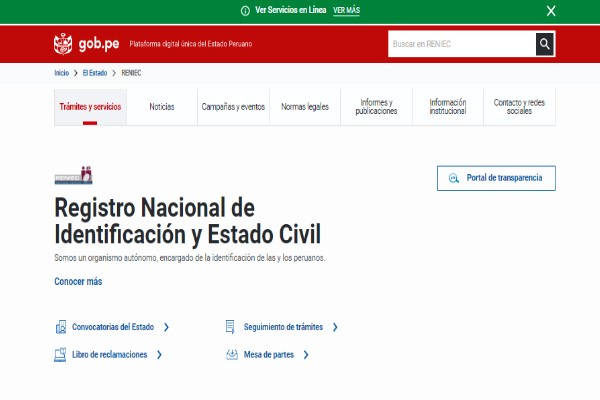This screenshot has width=600, height=400.
Task: Click 'Plataforma digital única del Estado Peruano' text
Action: (x=191, y=44)
